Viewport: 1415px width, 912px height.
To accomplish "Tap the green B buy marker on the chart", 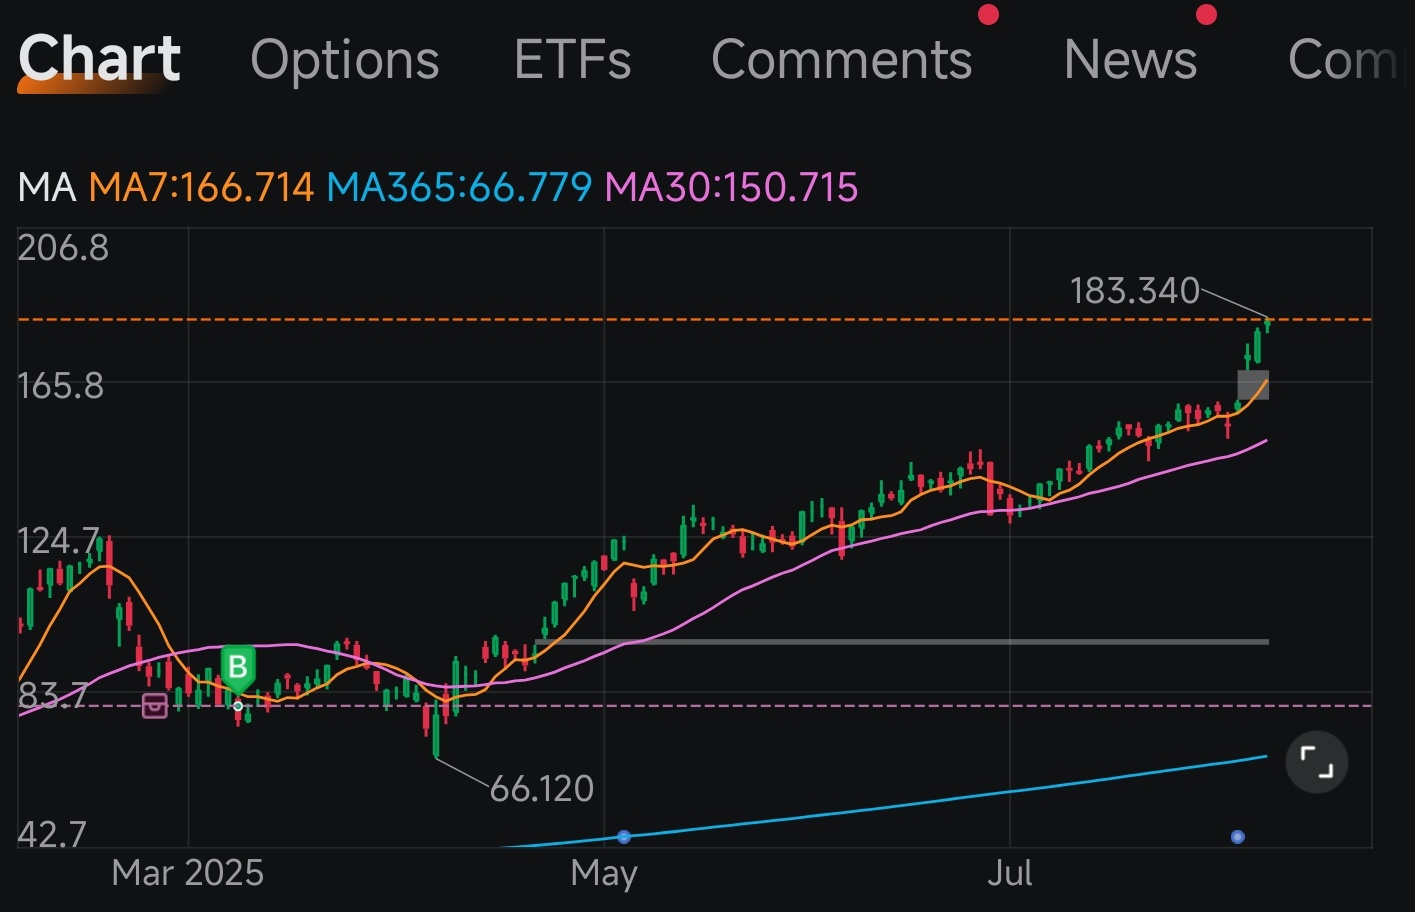I will tap(238, 666).
